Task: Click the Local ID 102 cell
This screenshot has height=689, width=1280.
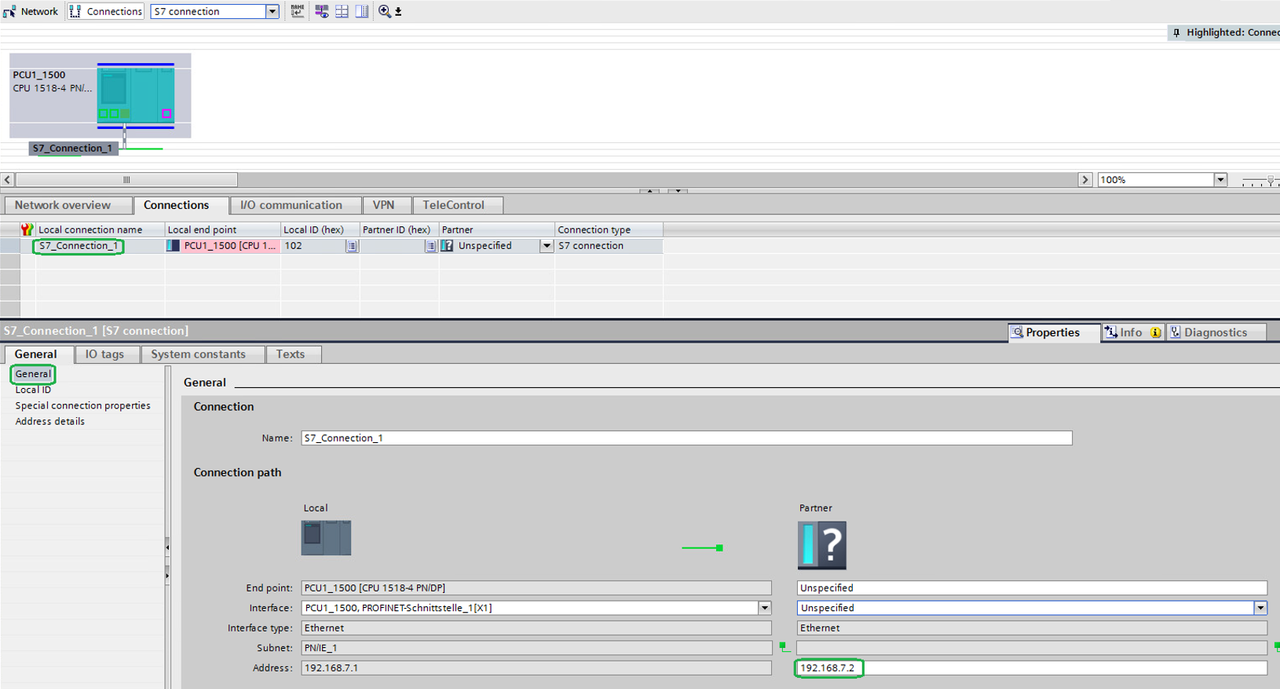Action: [x=313, y=246]
